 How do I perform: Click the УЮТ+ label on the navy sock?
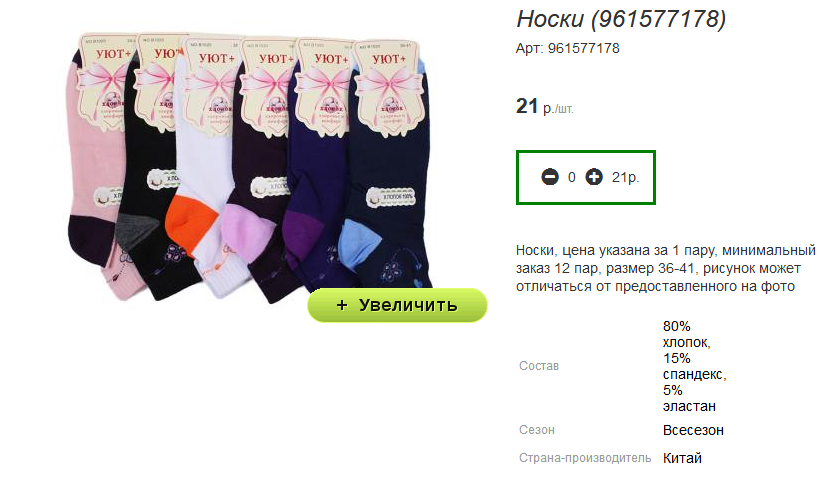click(x=389, y=59)
